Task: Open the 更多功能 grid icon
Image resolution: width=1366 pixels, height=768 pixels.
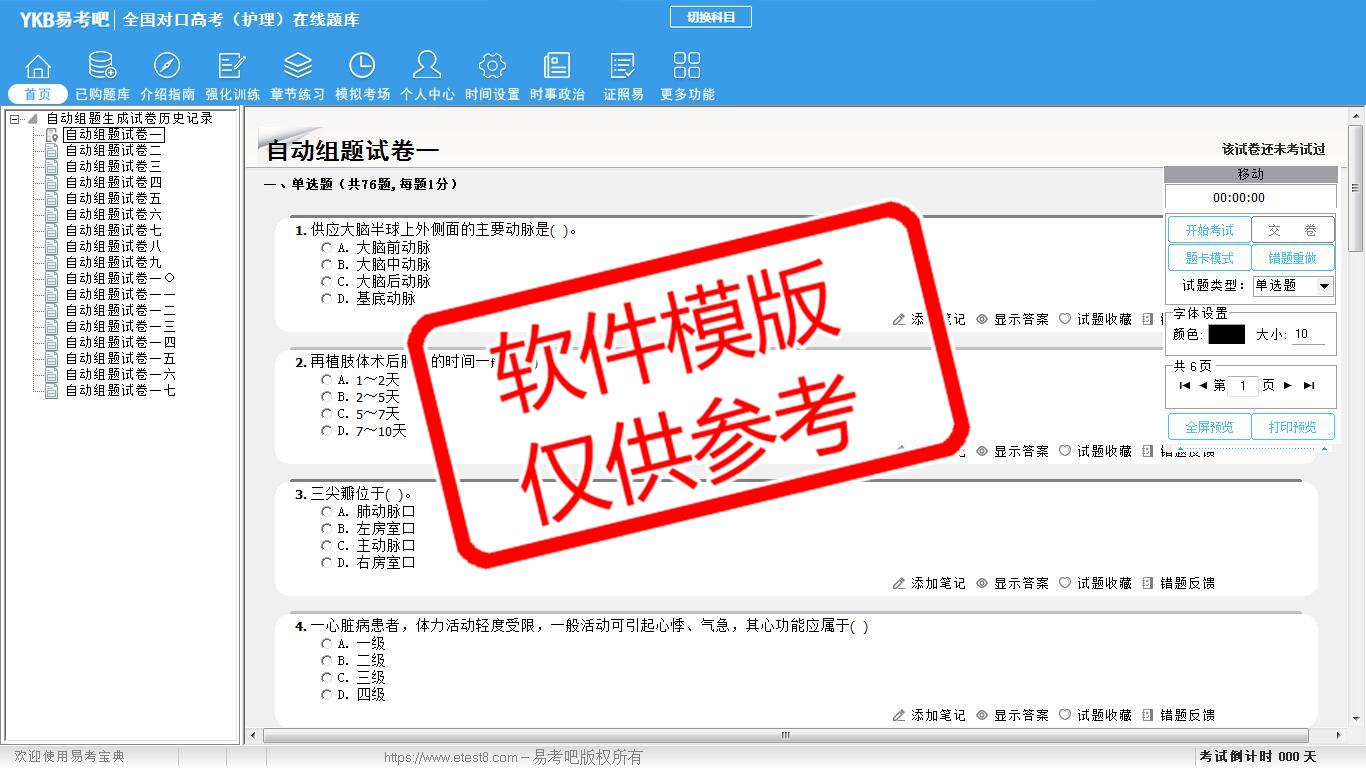Action: (687, 67)
